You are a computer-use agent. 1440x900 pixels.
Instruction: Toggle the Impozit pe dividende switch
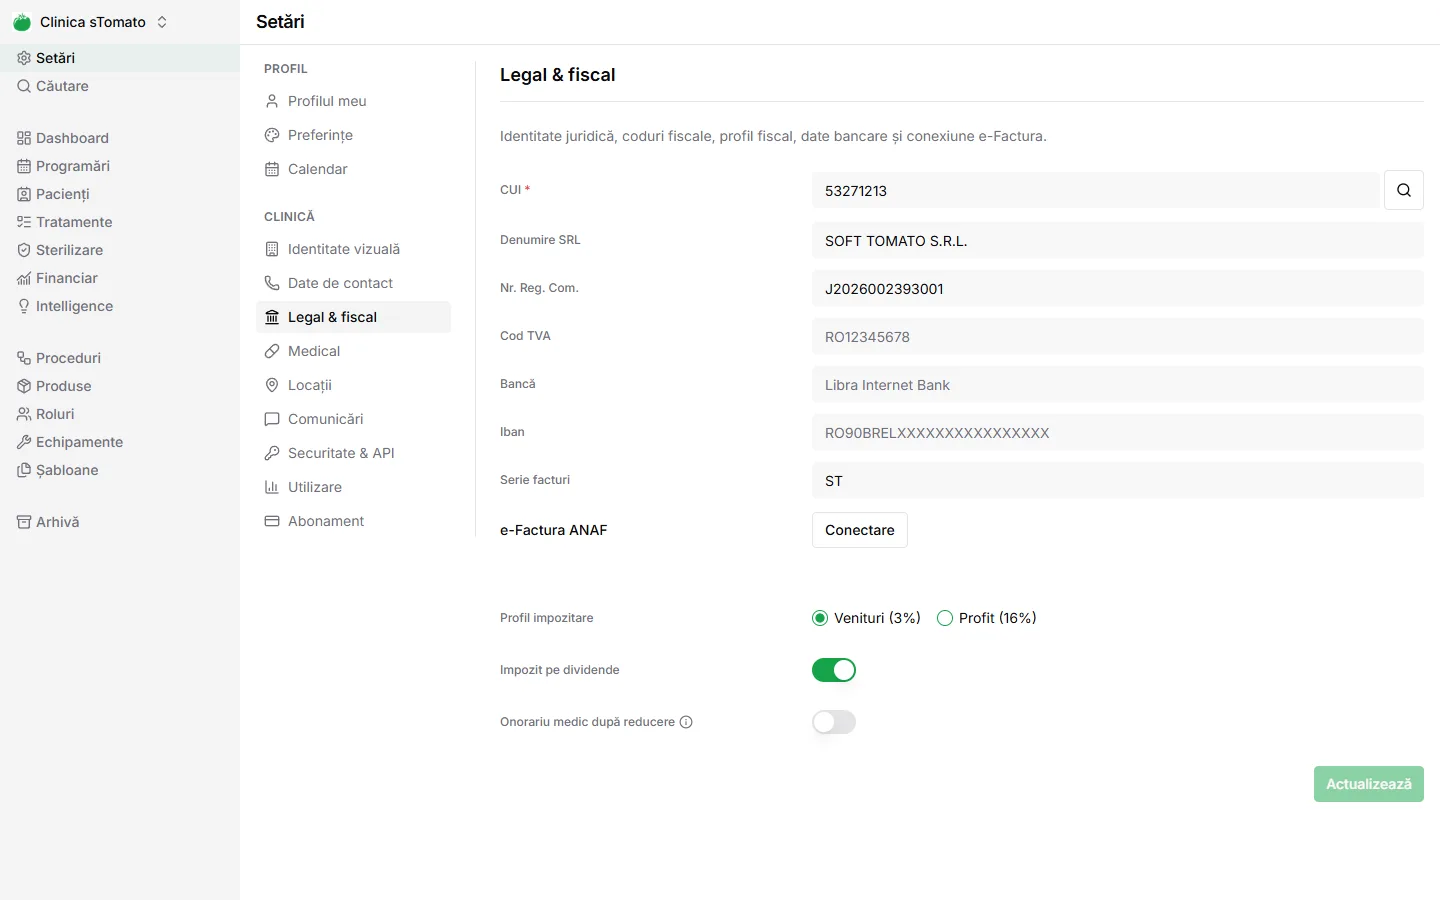coord(834,670)
